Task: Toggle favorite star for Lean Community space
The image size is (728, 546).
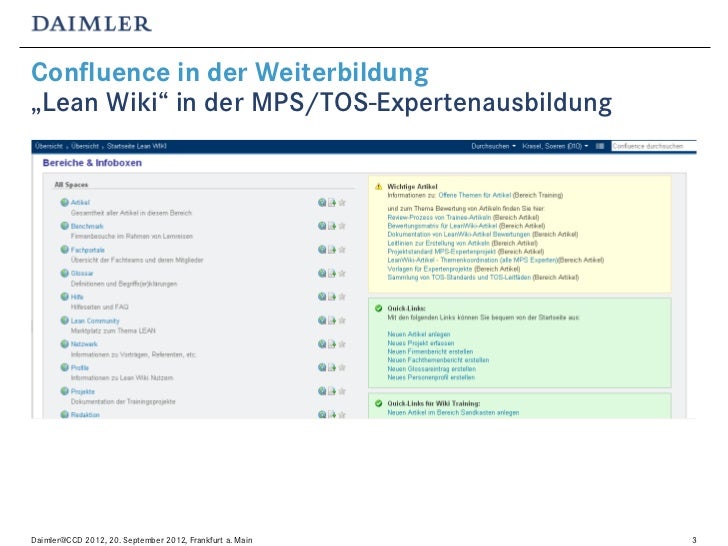Action: pyautogui.click(x=342, y=320)
